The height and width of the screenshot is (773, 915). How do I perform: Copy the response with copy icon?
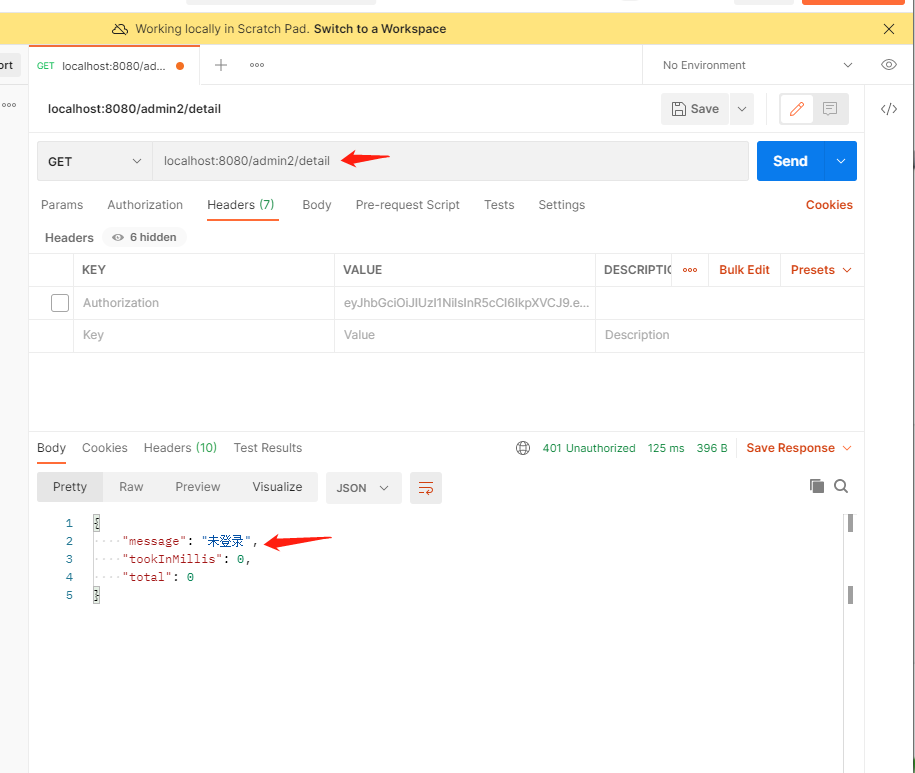pyautogui.click(x=817, y=486)
